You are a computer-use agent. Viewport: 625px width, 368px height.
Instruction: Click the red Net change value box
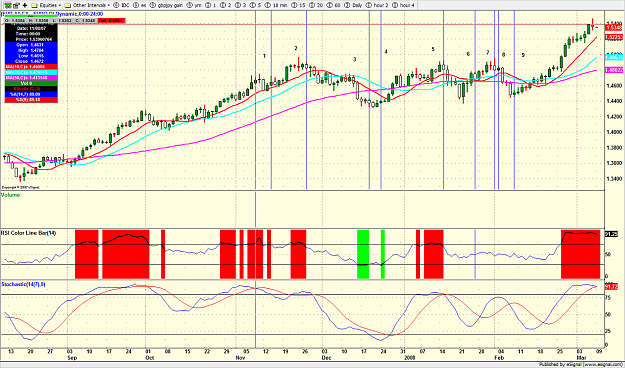[x=111, y=20]
